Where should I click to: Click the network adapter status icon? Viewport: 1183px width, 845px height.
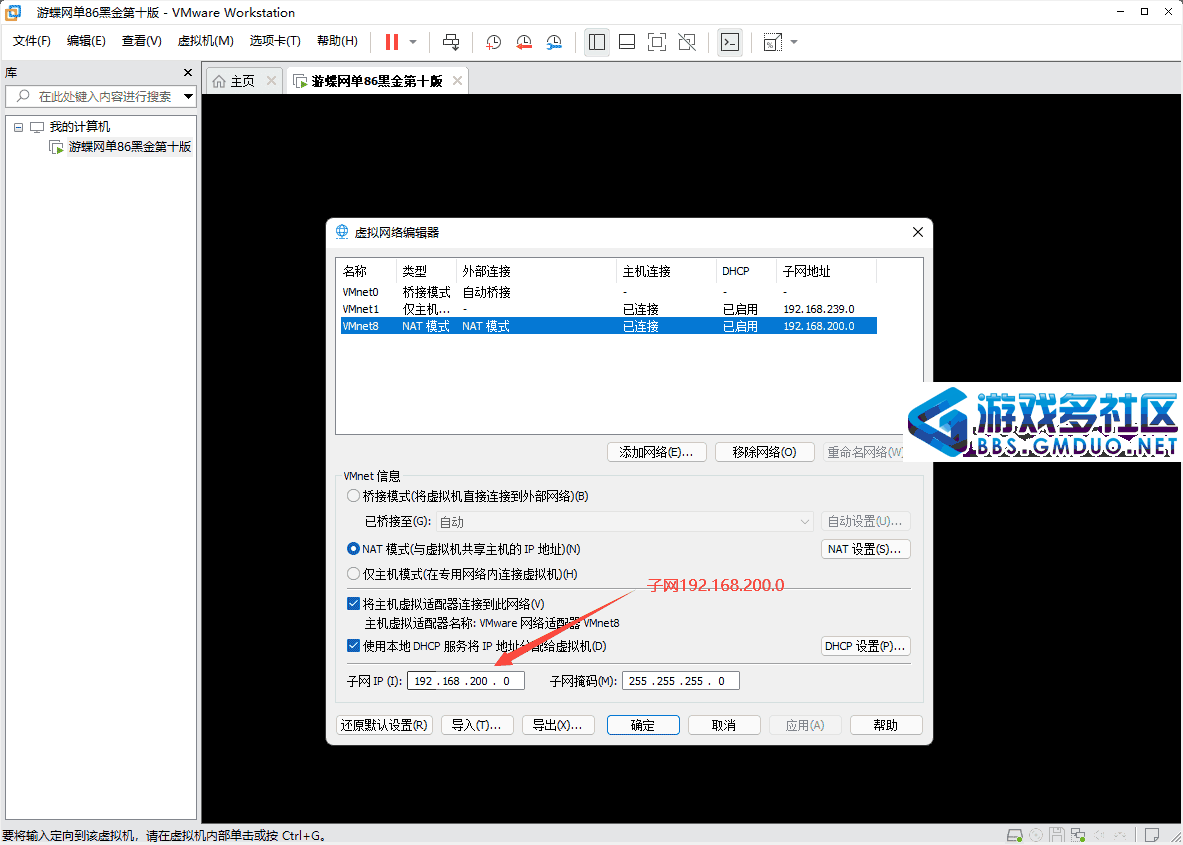click(x=1080, y=835)
